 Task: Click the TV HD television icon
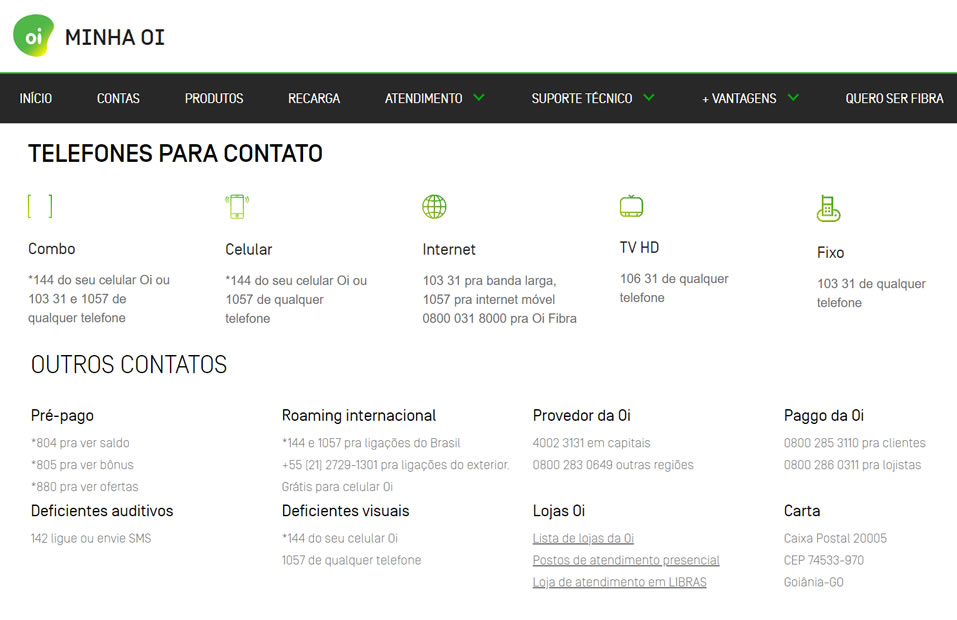(631, 206)
